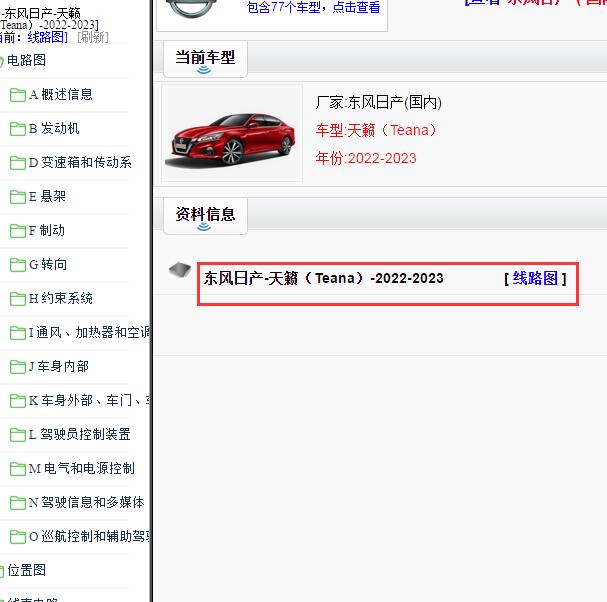Select tree item J 车身内部
This screenshot has width=607, height=602.
59,367
